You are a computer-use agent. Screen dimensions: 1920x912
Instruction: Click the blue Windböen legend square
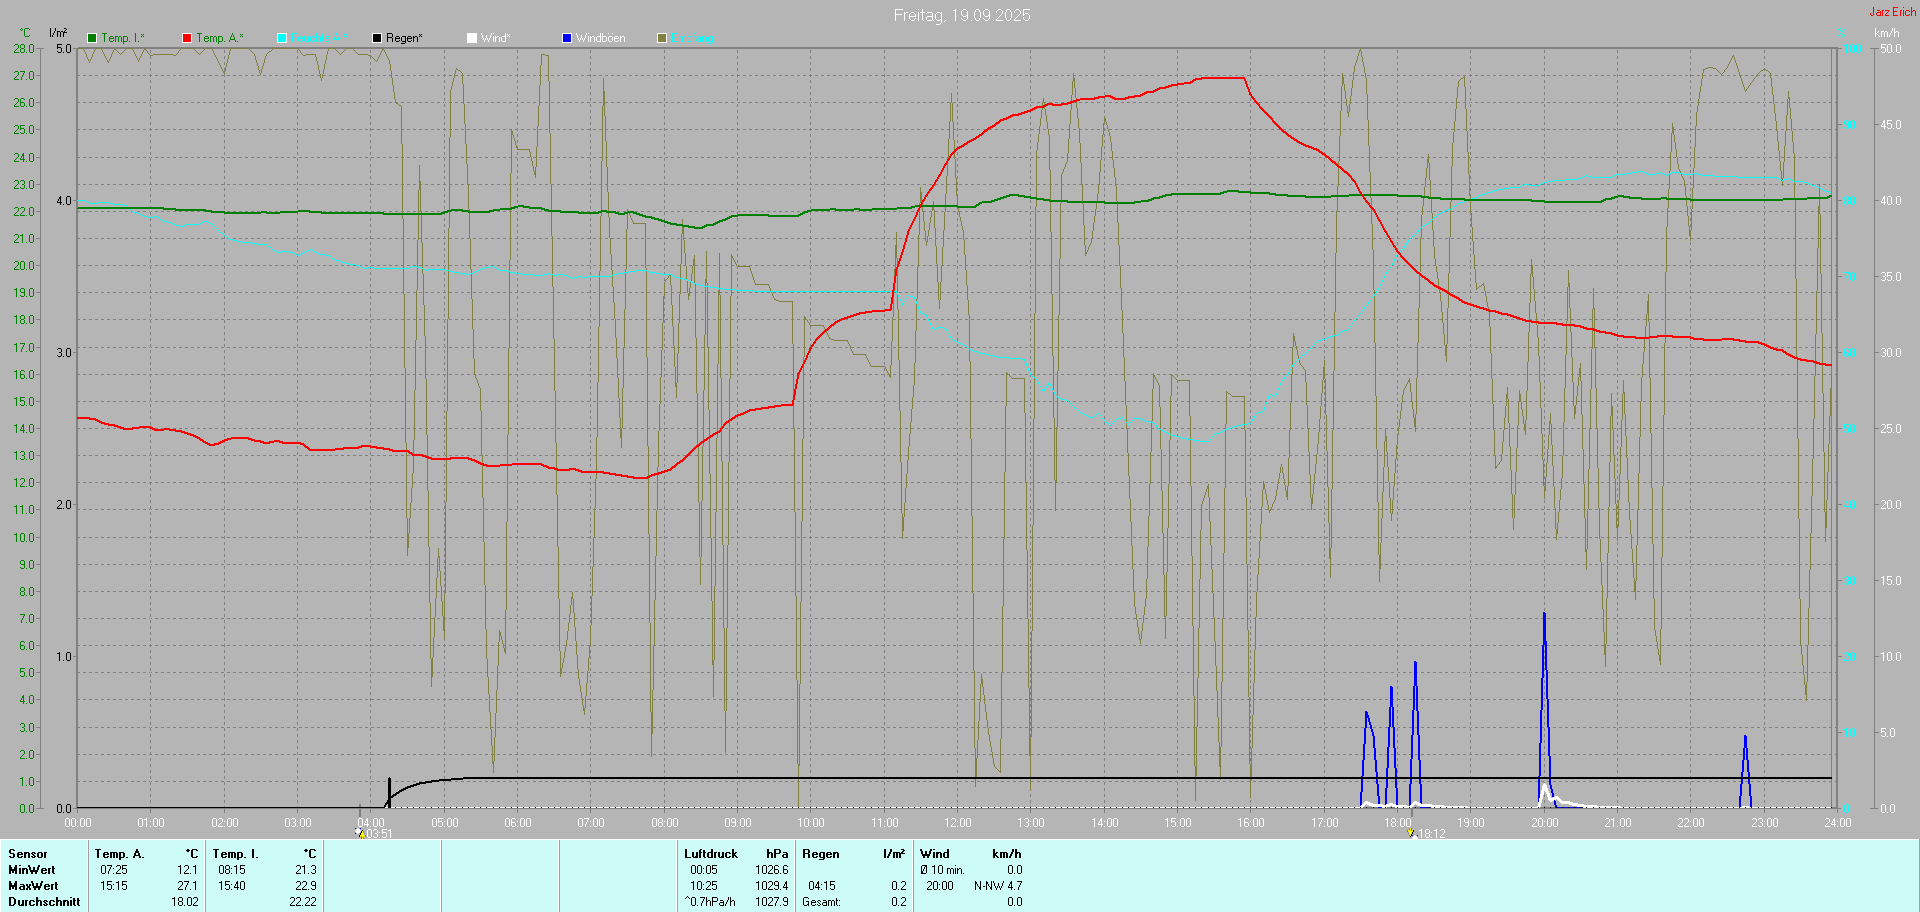(567, 38)
